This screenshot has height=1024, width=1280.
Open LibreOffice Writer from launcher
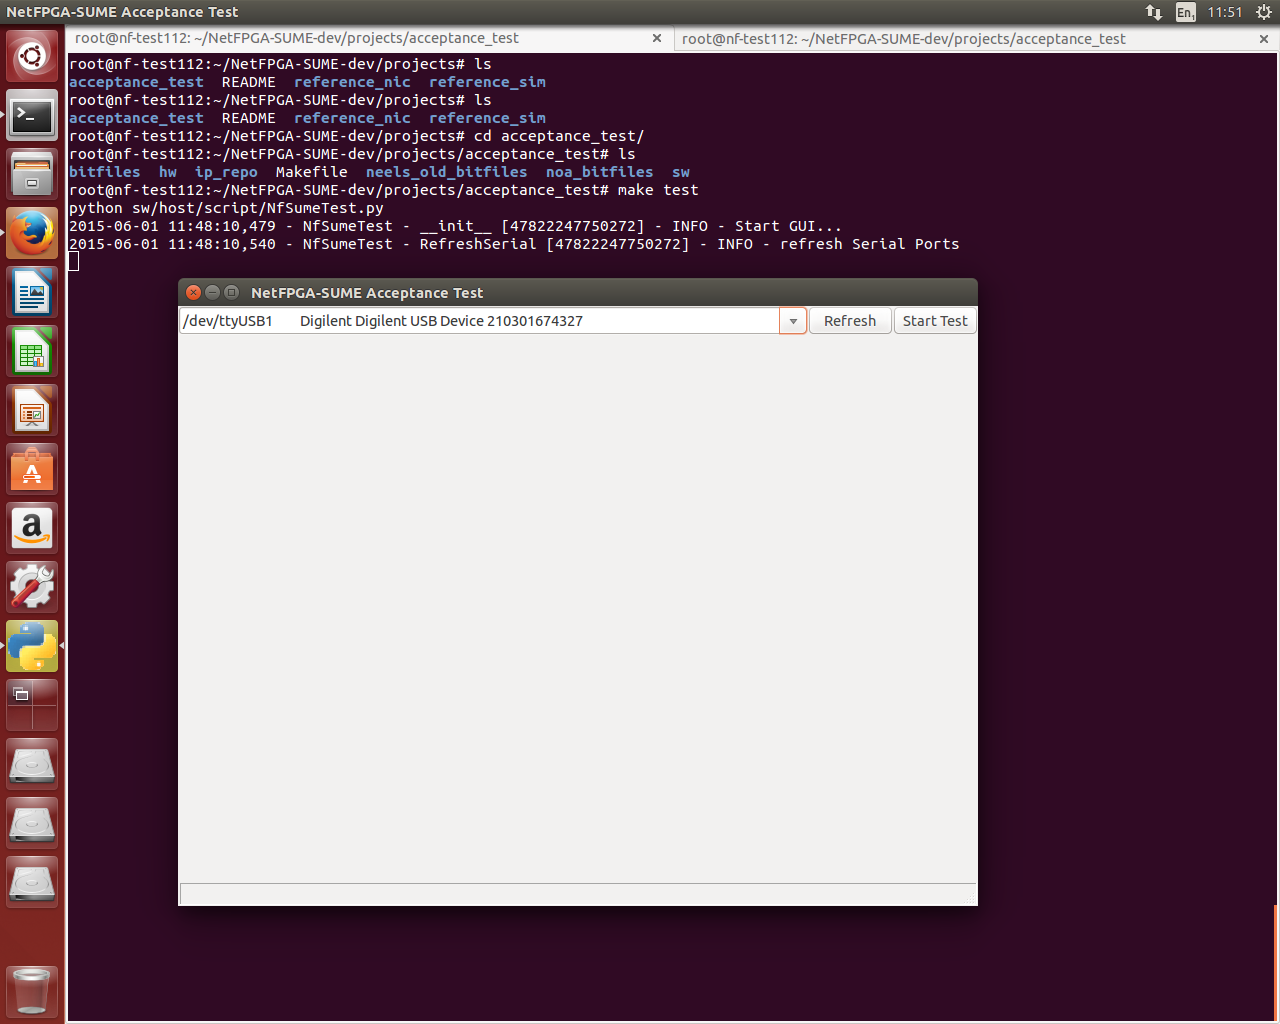point(32,293)
